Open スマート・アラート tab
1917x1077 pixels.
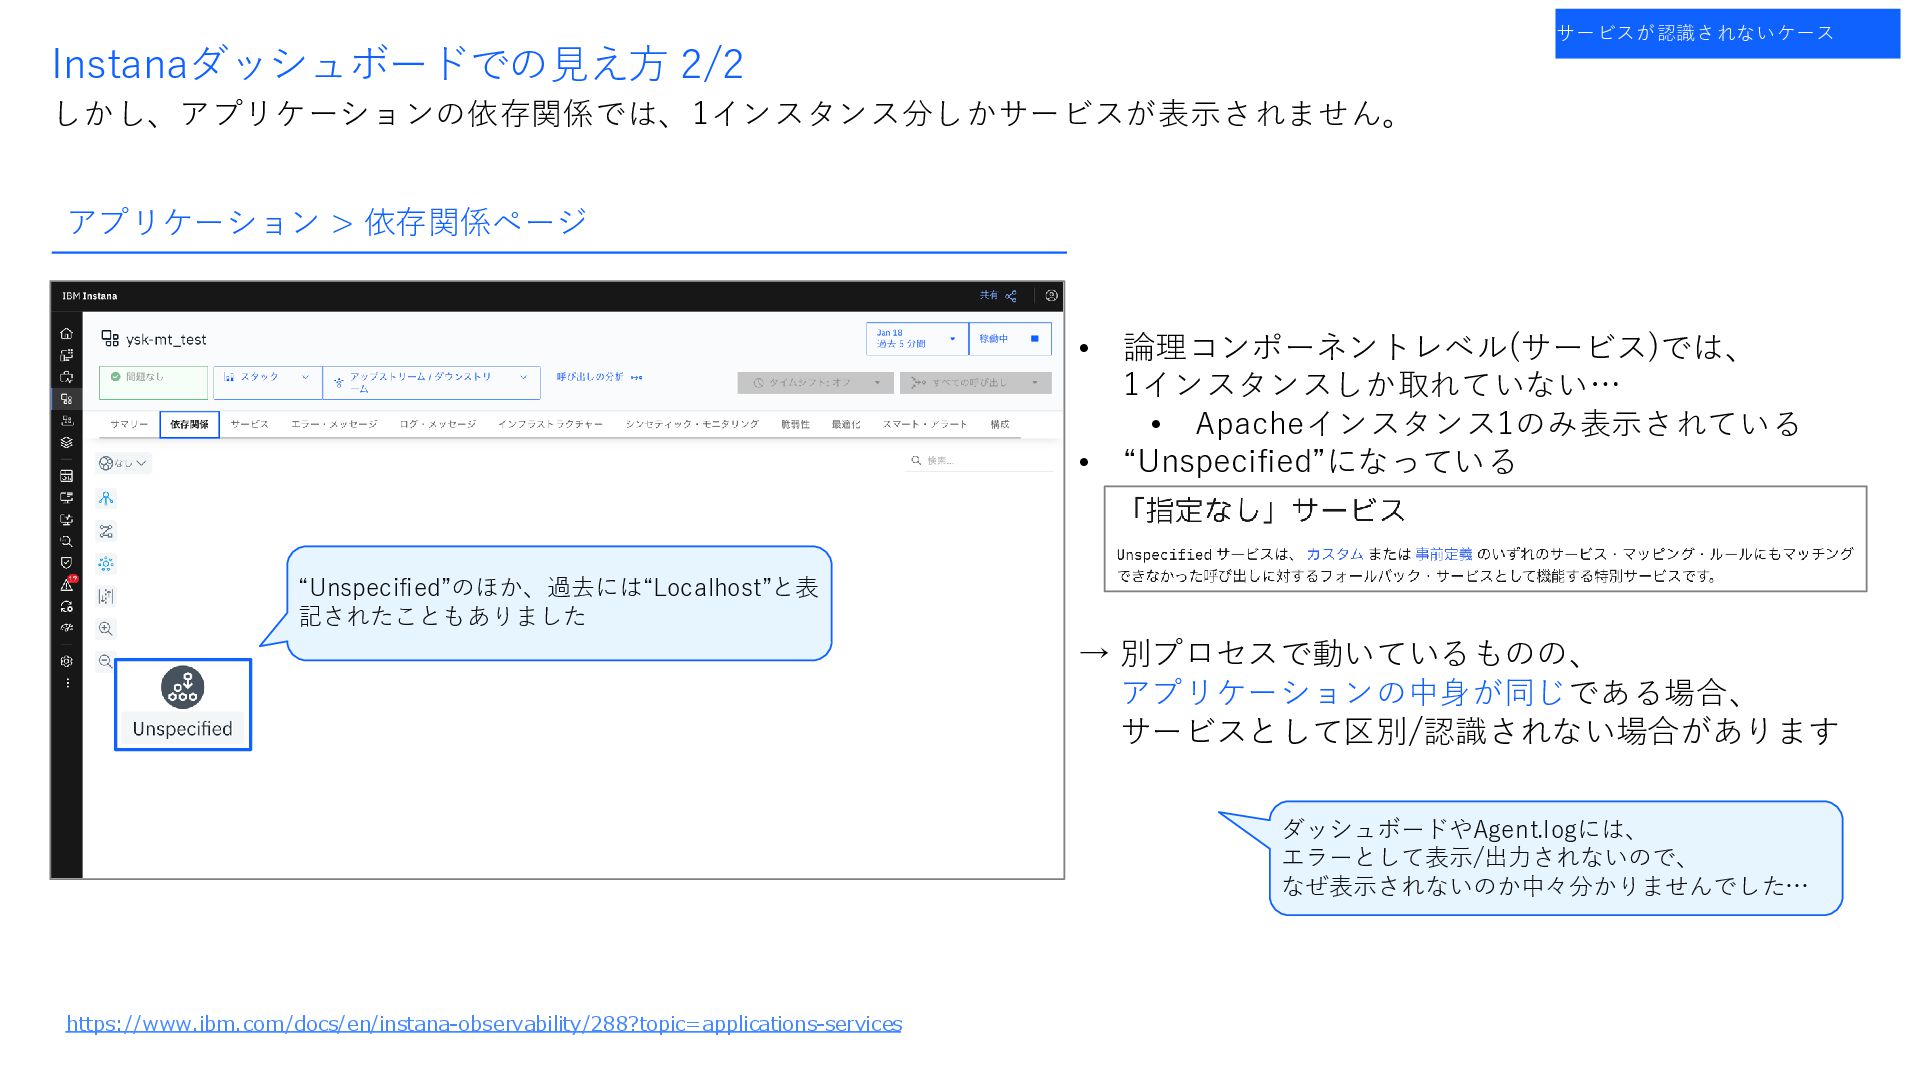924,425
